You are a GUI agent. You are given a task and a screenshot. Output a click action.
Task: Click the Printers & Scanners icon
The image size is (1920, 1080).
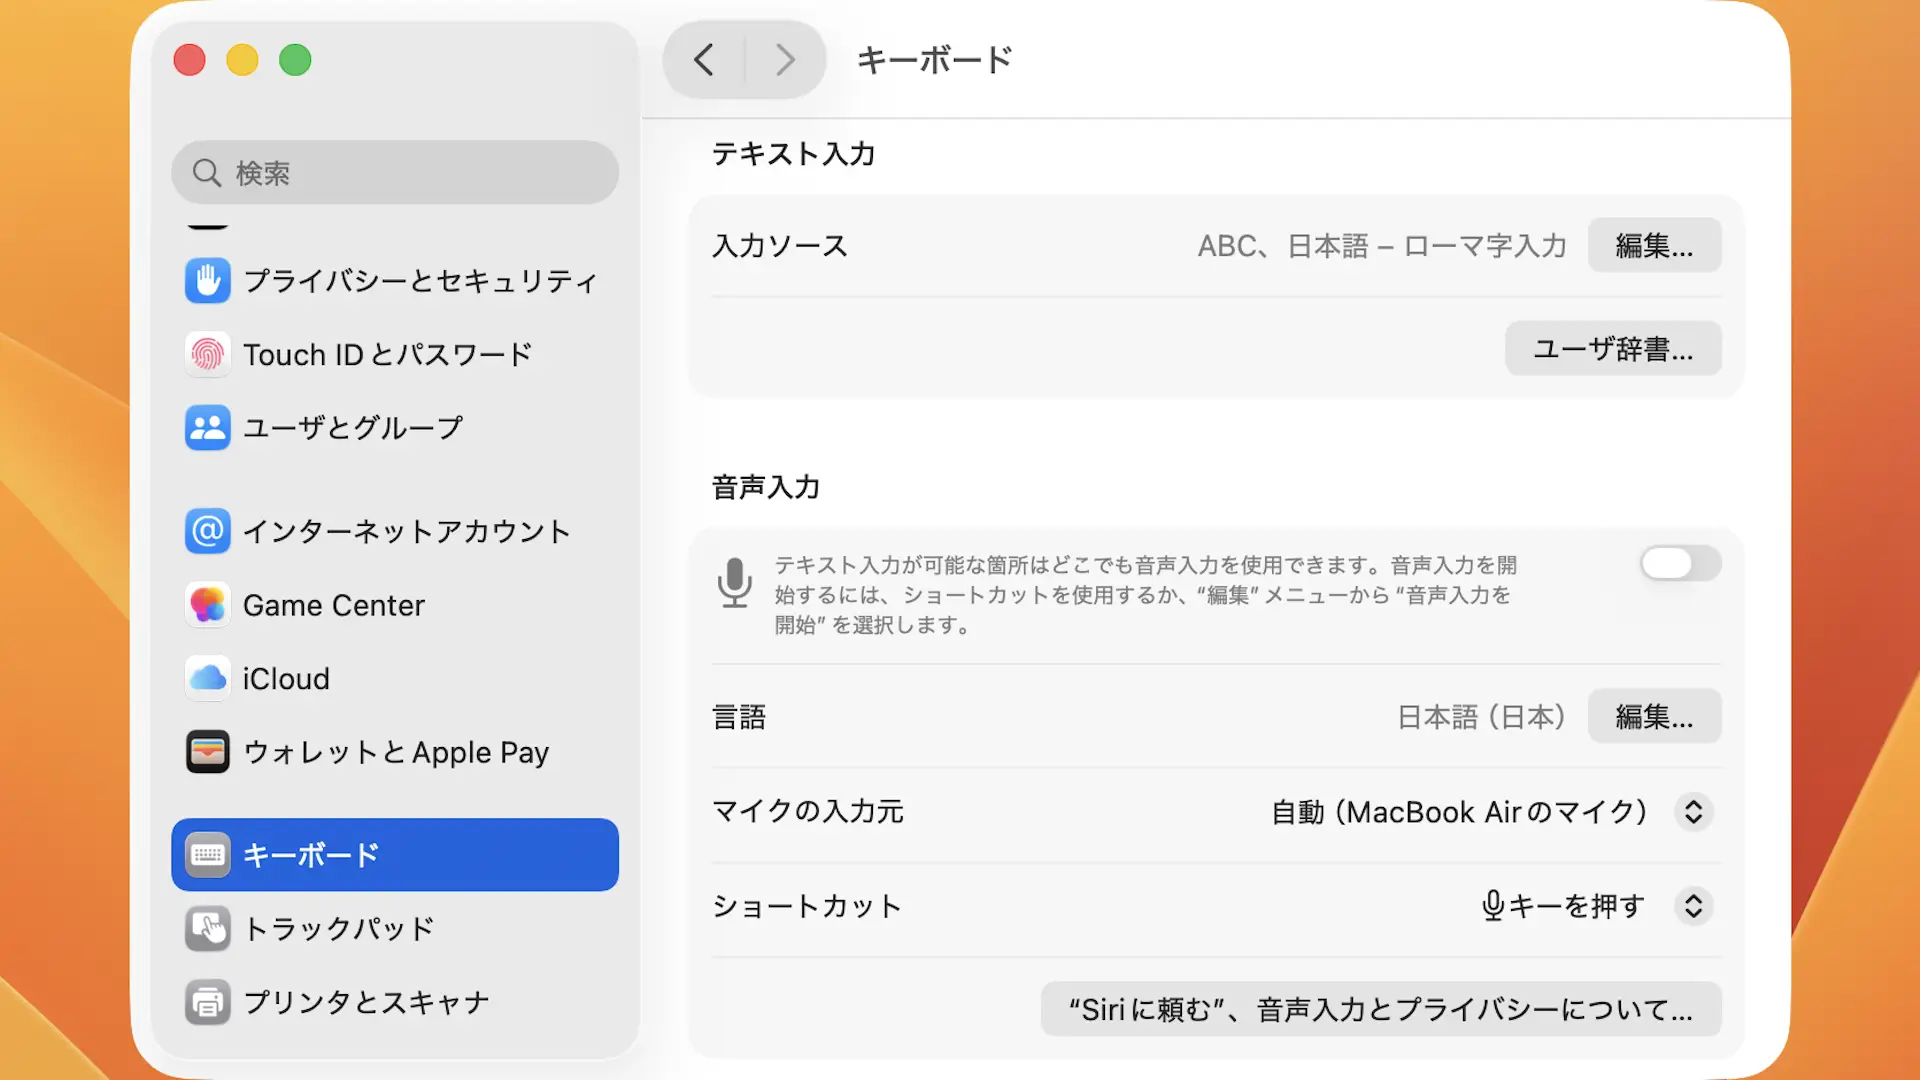(x=207, y=1002)
